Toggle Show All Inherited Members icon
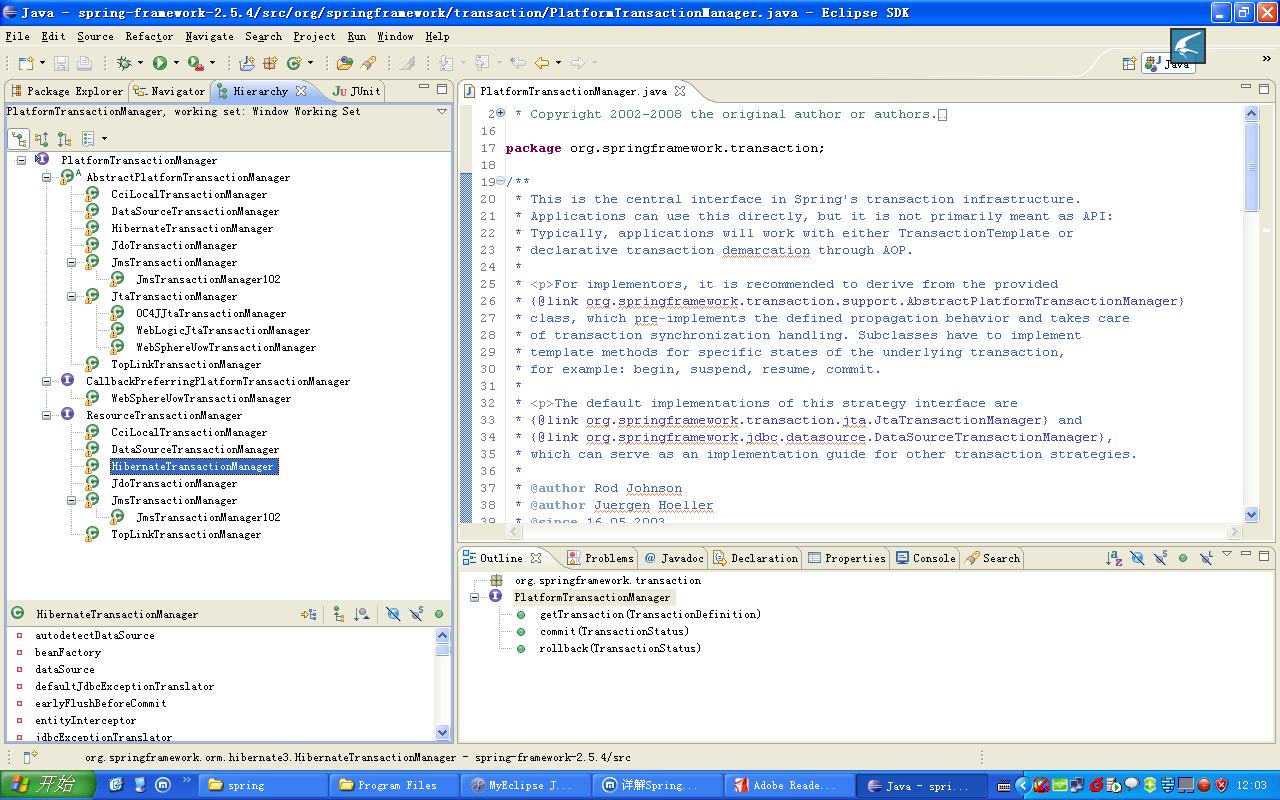 coord(339,614)
